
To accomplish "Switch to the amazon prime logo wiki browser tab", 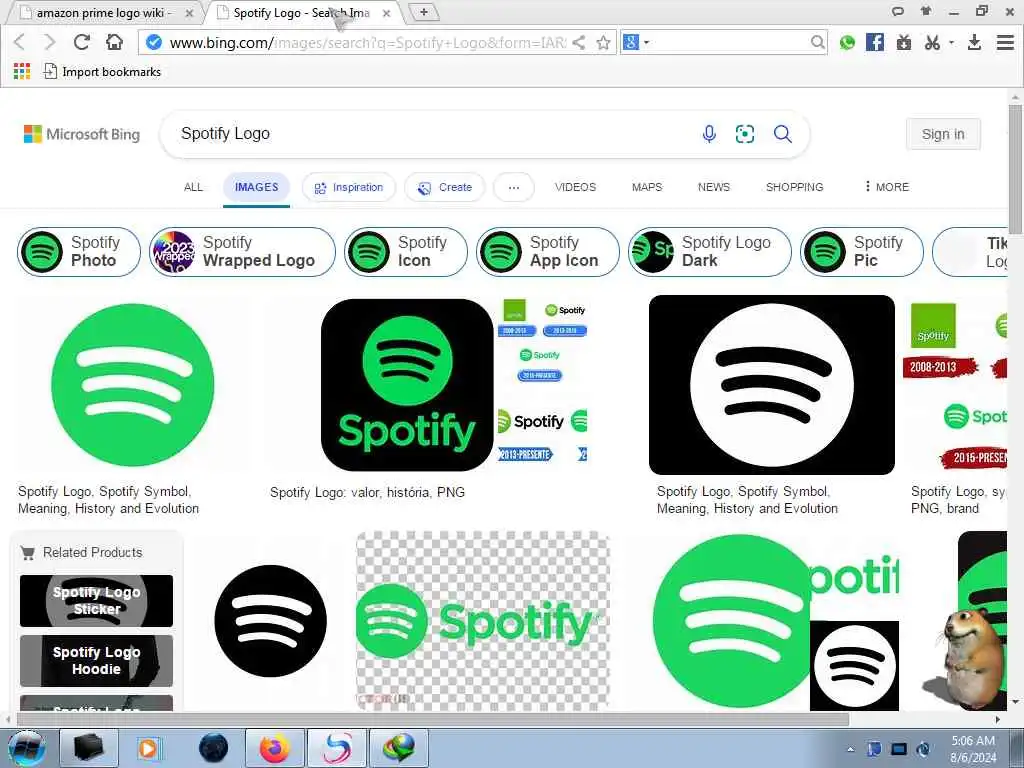I will coord(103,13).
